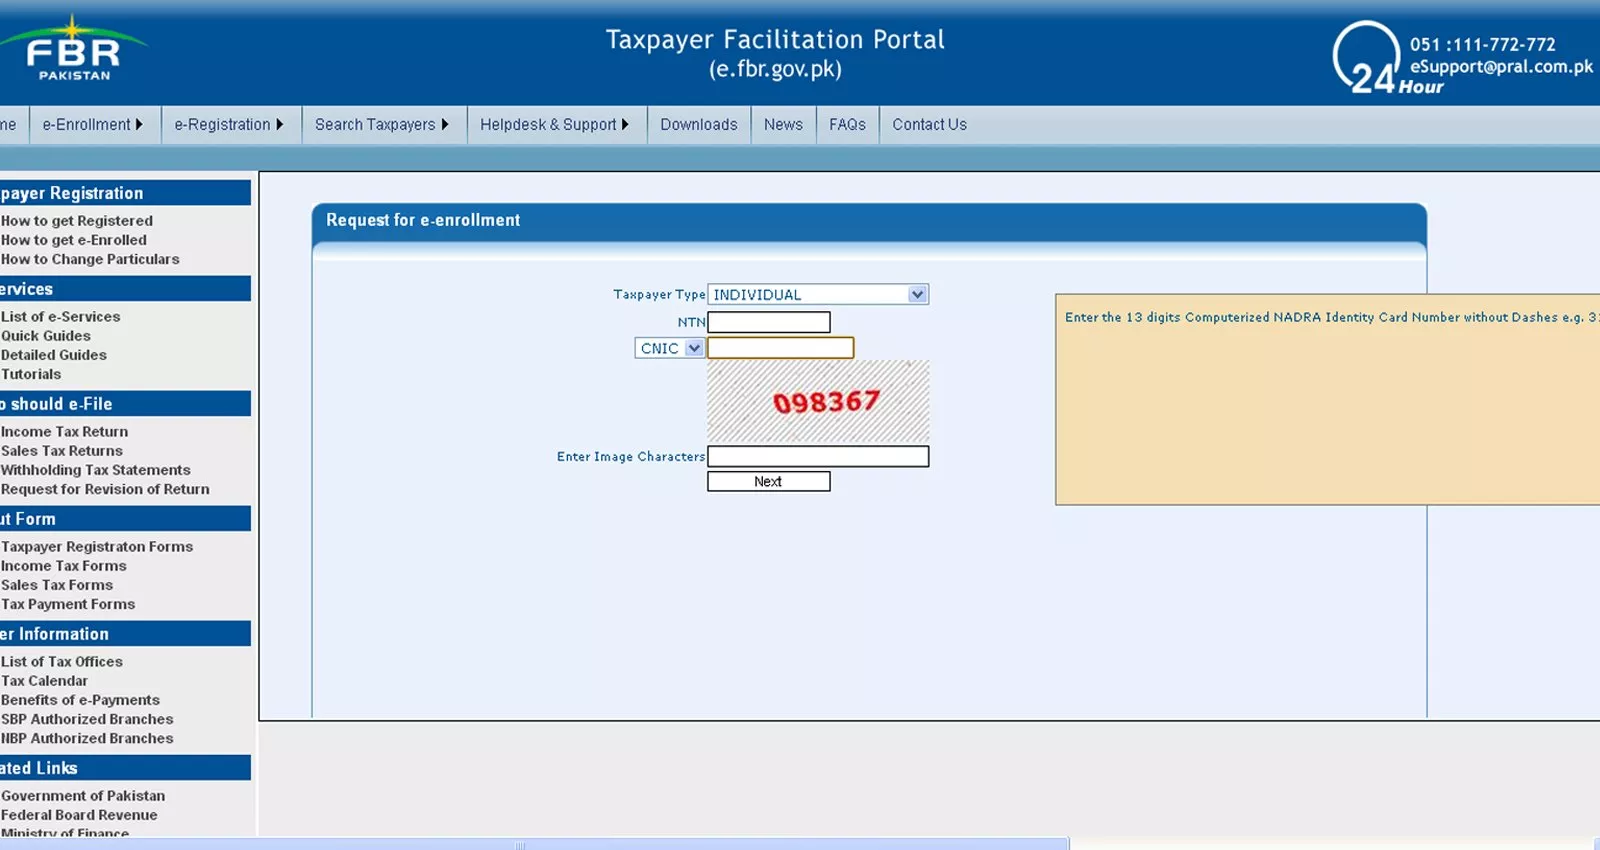This screenshot has width=1600, height=850.
Task: Open Tax Calendar link
Action: pos(45,681)
